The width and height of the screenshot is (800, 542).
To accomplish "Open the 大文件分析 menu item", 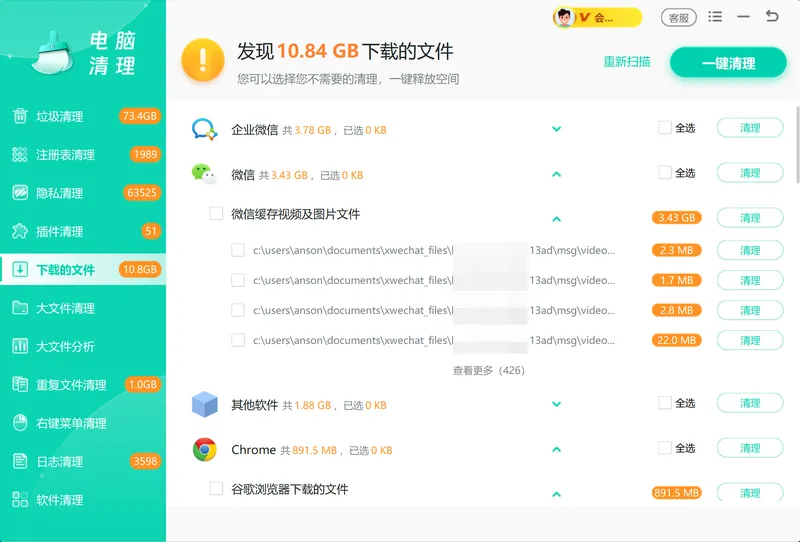I will click(x=83, y=346).
